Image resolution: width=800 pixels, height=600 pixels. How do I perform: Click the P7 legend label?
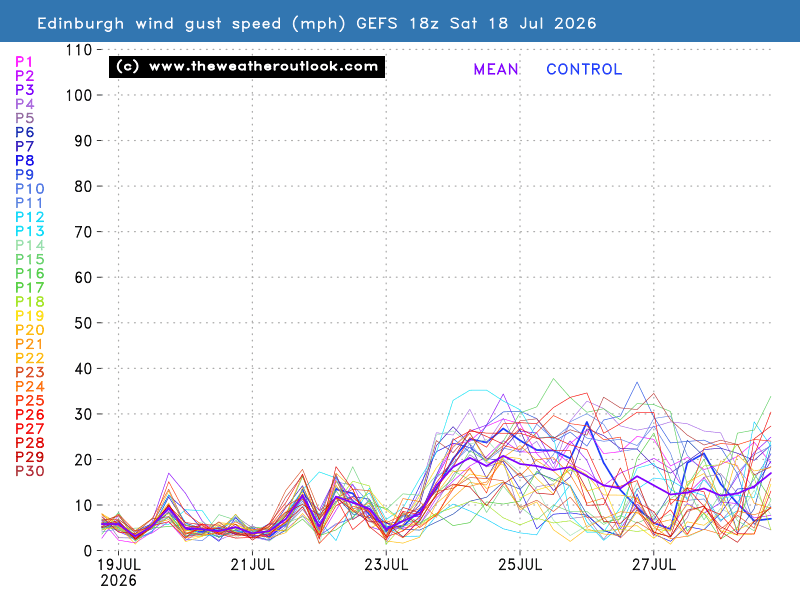24,146
